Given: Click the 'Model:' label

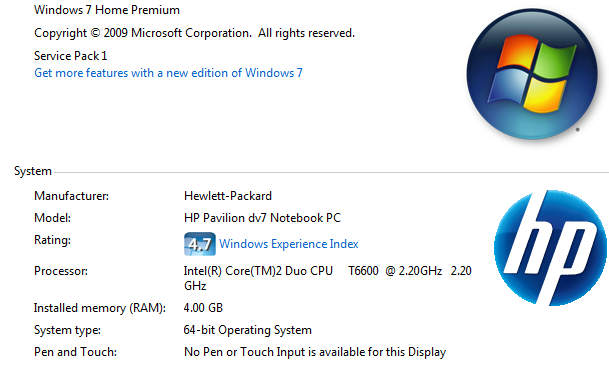Looking at the screenshot, I should pos(52,218).
